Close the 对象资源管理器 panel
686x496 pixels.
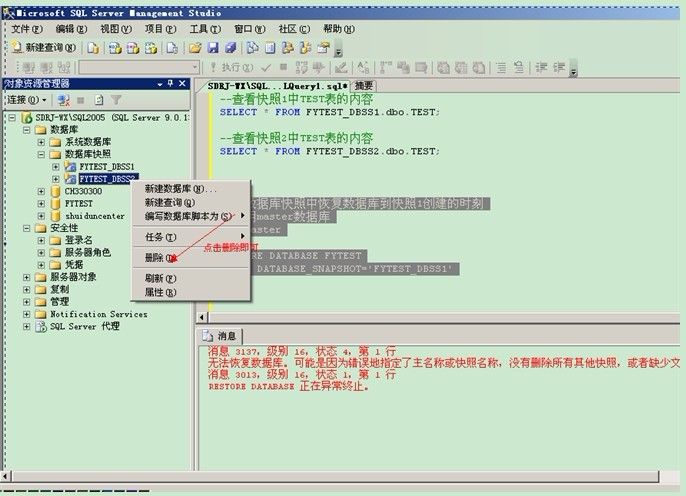182,84
